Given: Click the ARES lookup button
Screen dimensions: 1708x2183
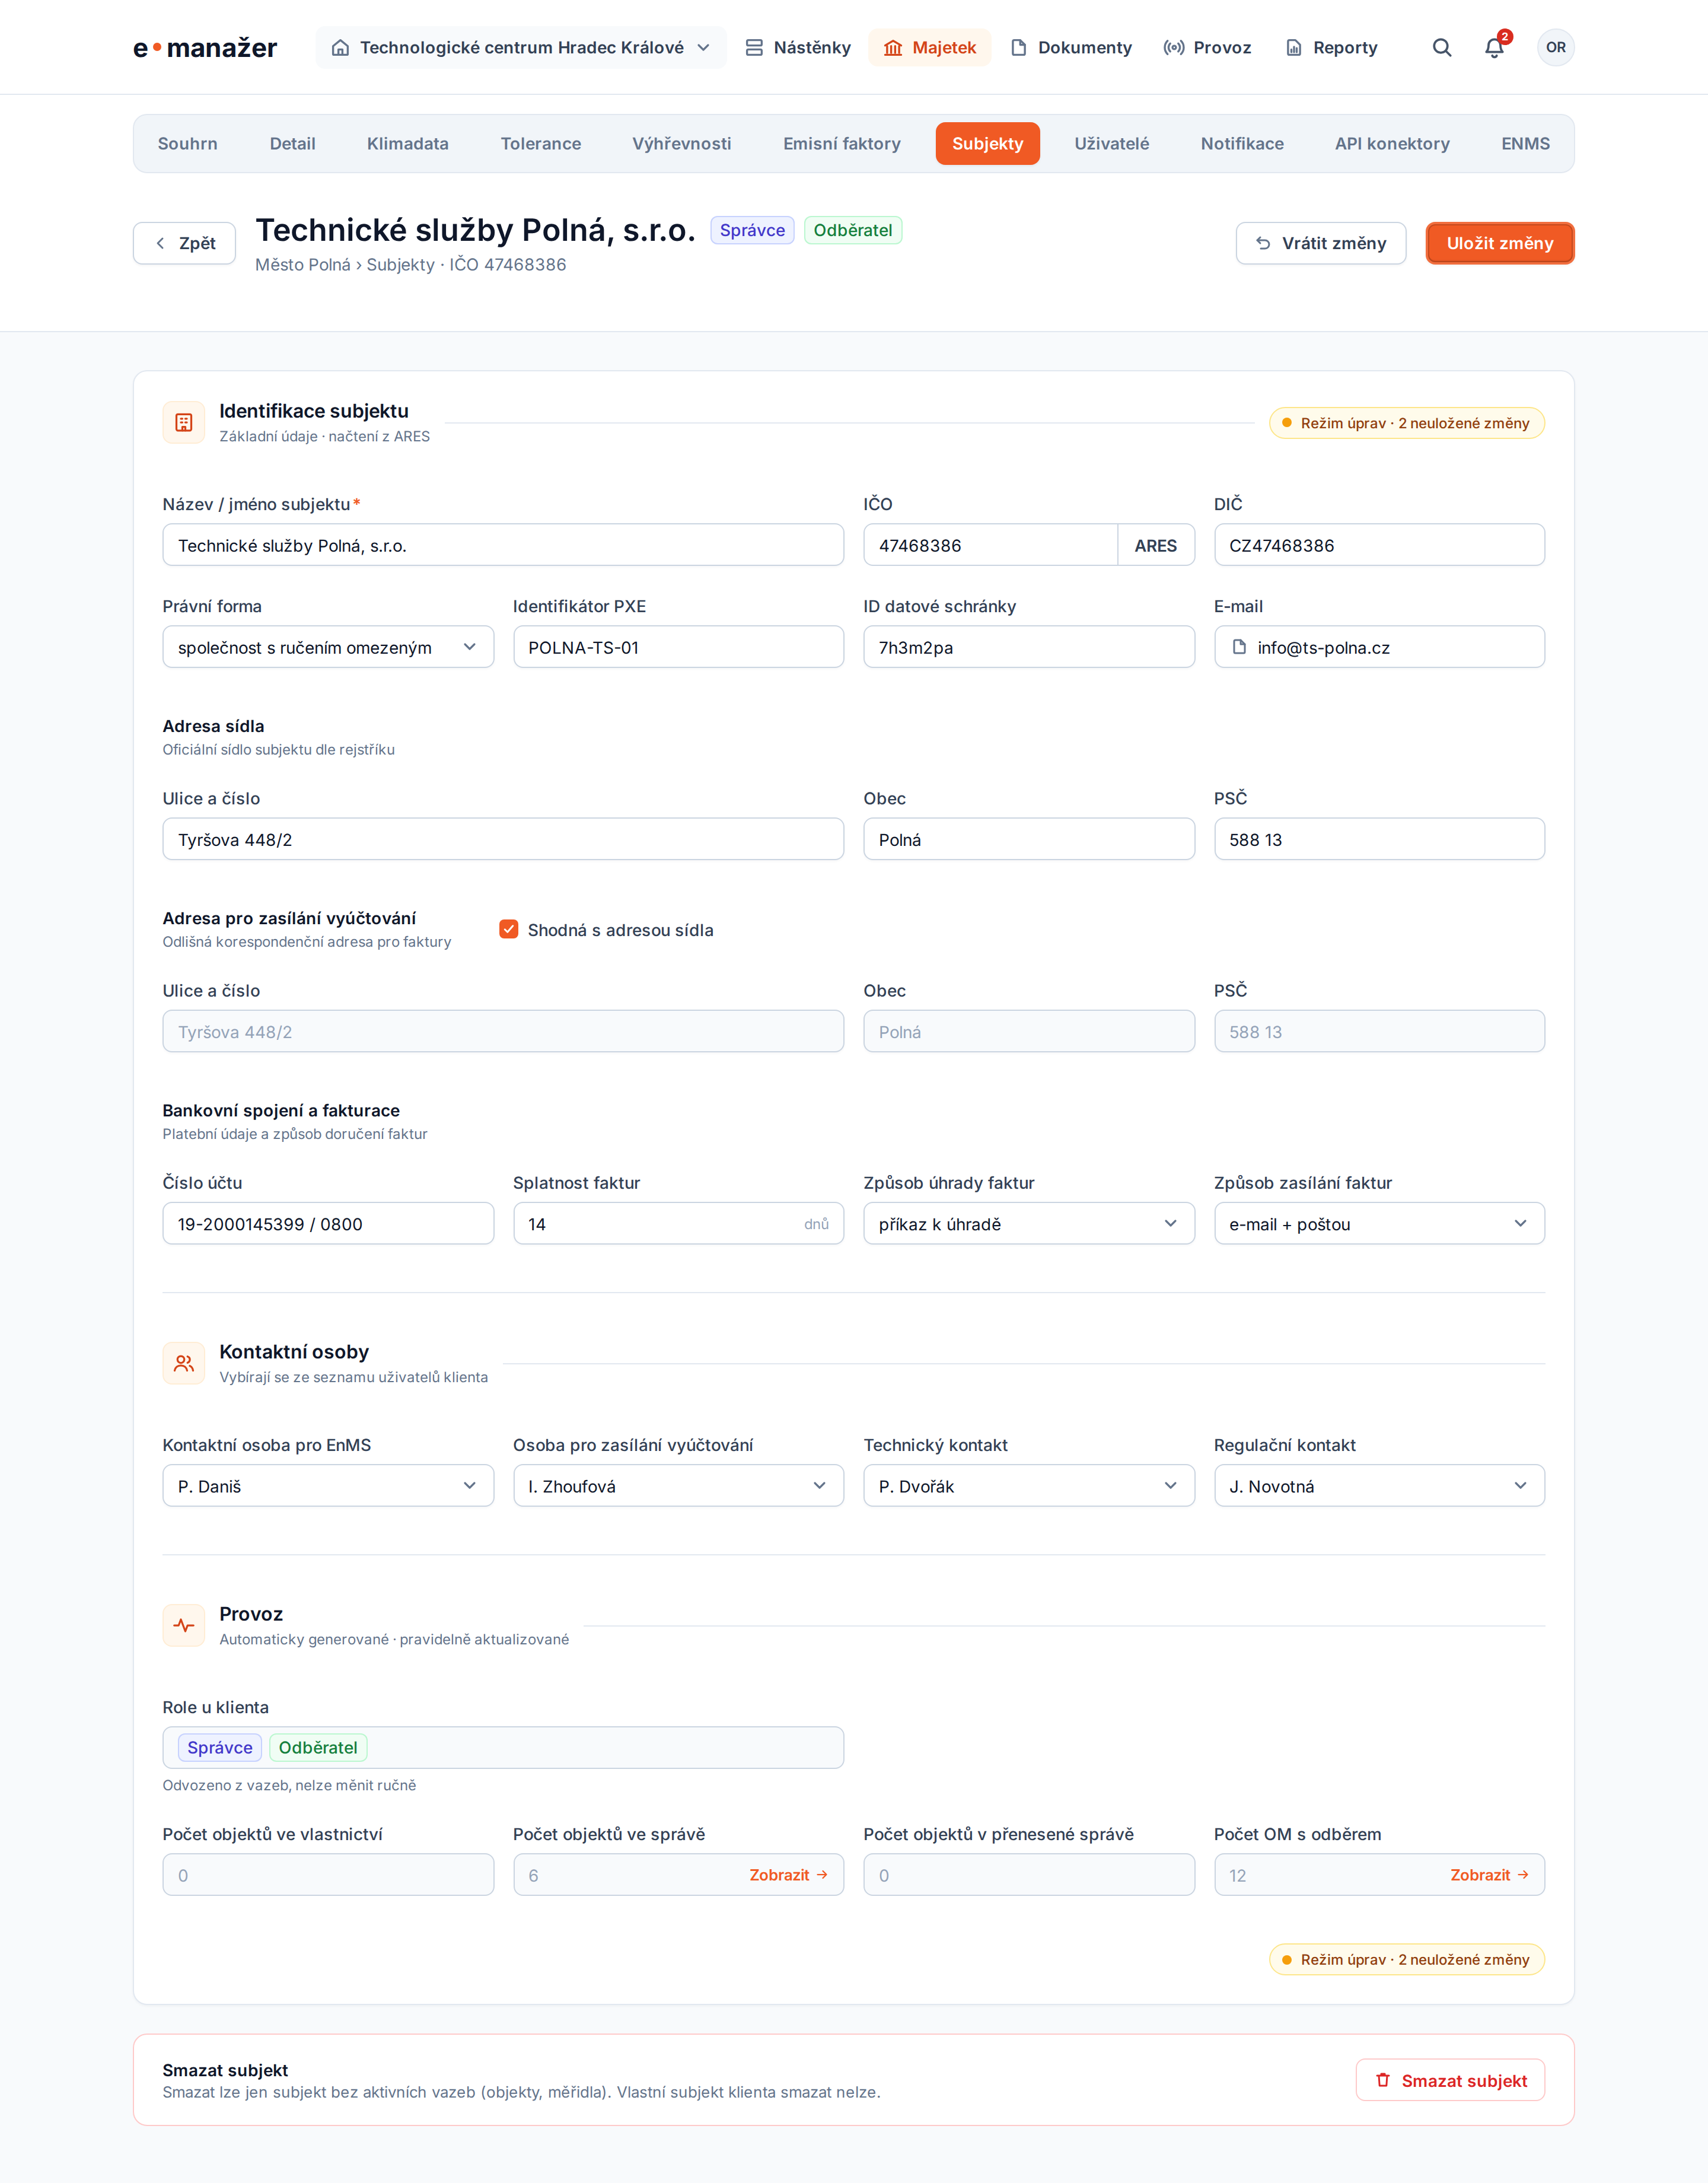Looking at the screenshot, I should (1155, 545).
